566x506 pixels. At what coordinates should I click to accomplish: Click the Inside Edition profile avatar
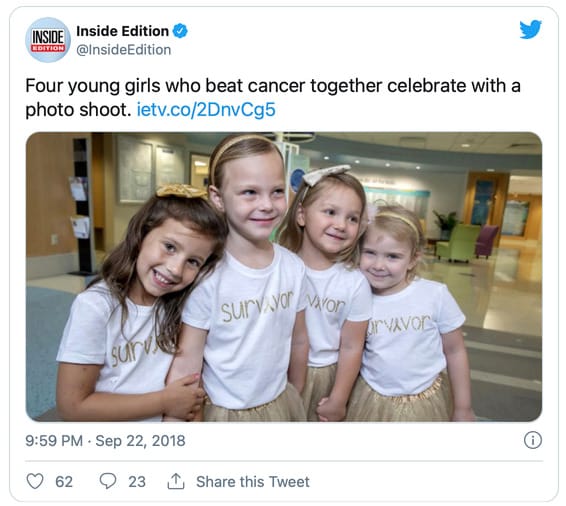[48, 40]
